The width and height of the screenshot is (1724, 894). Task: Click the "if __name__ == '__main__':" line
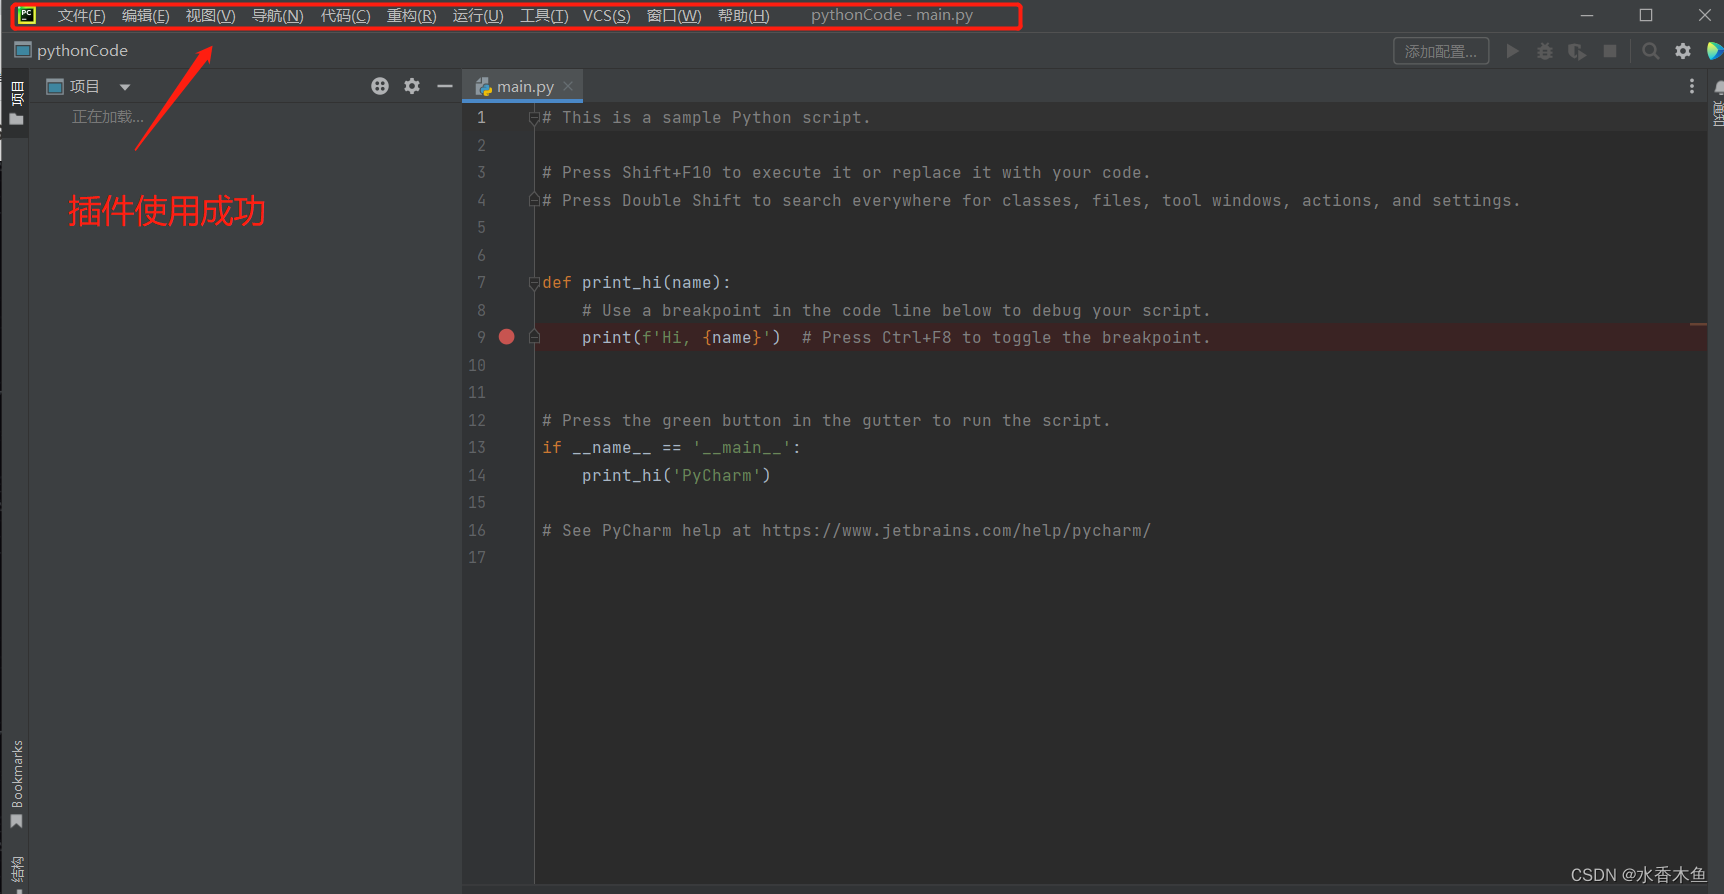[x=671, y=448]
